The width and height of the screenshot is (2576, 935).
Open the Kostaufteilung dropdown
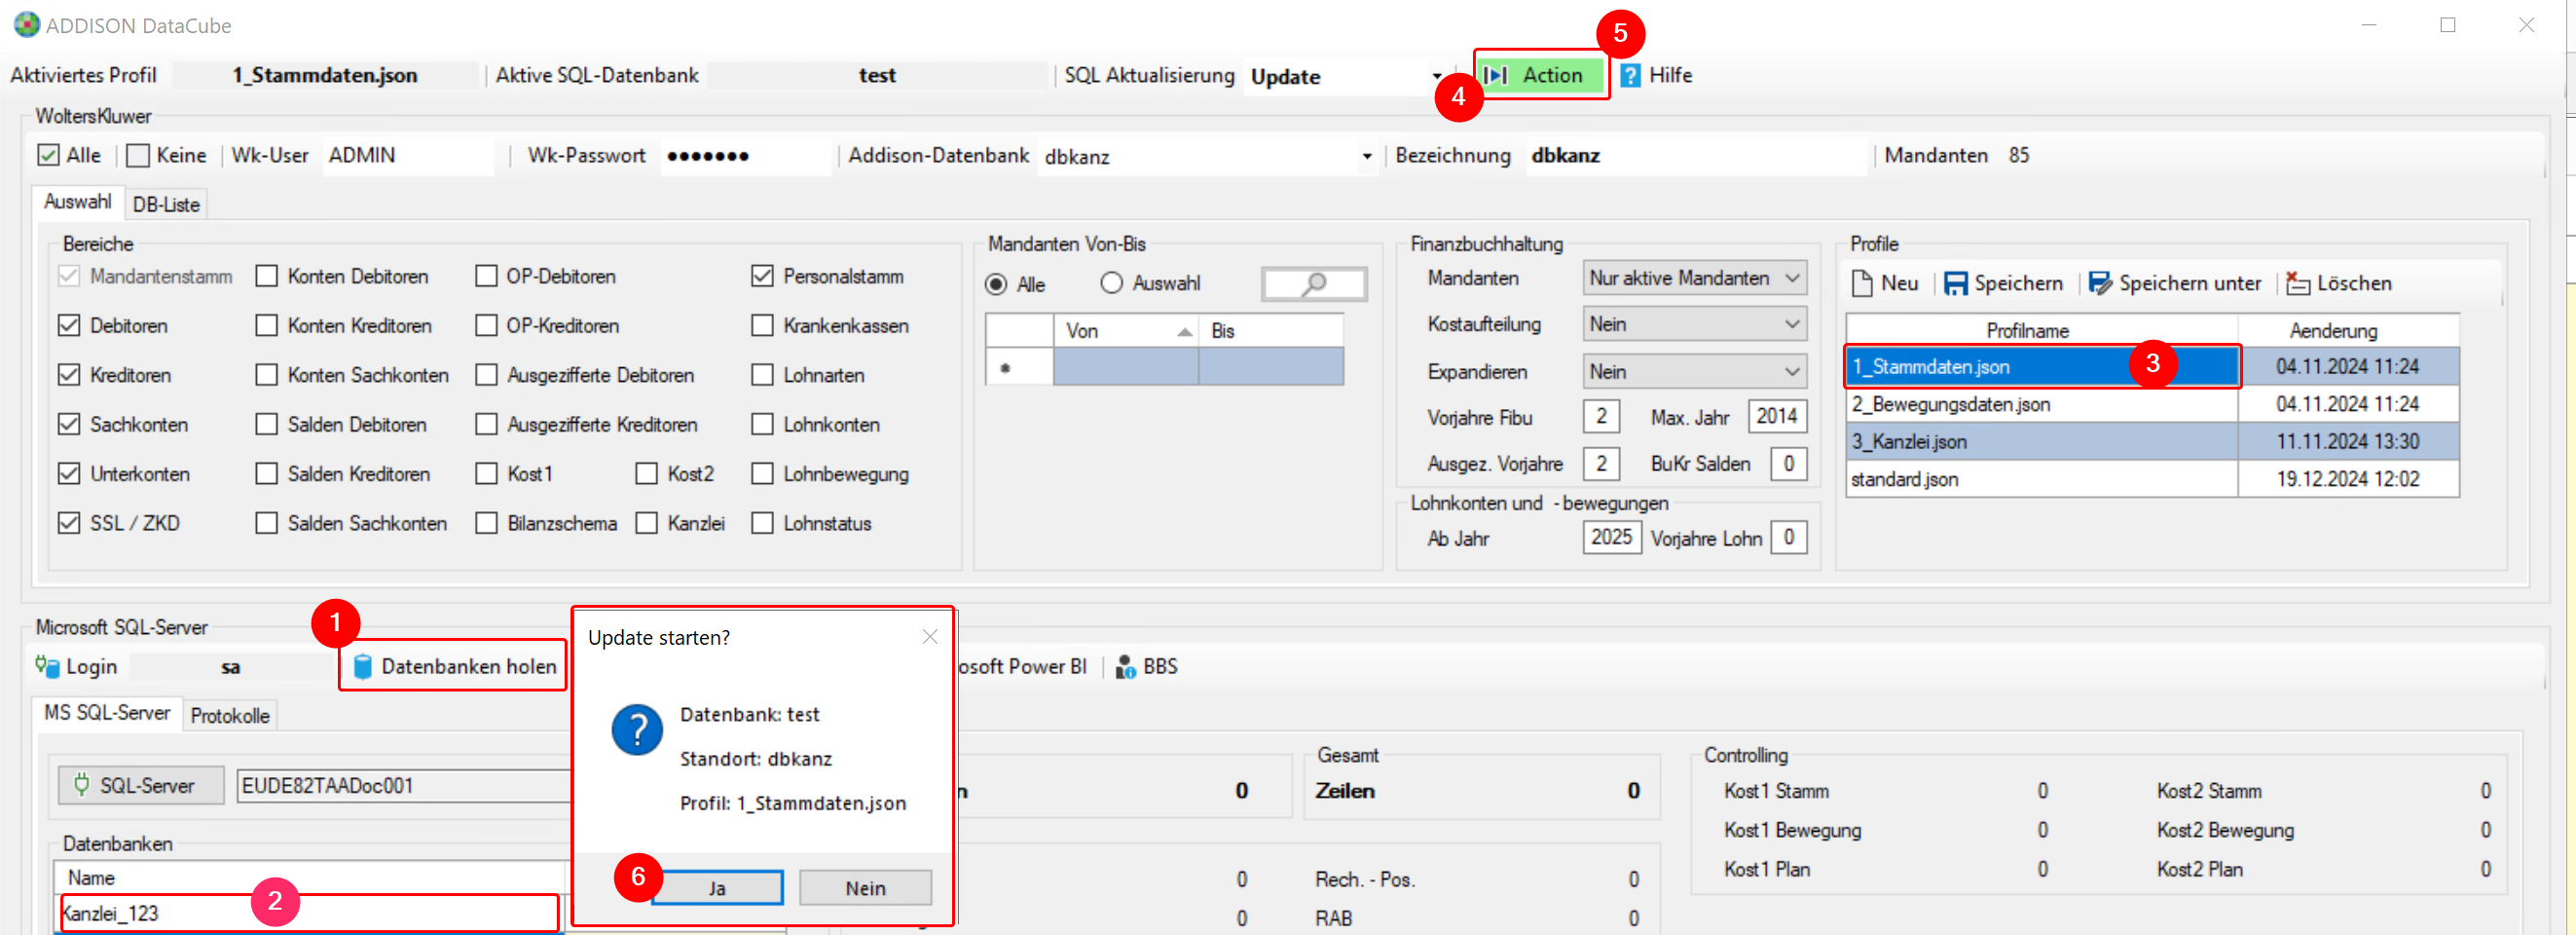pyautogui.click(x=1695, y=324)
